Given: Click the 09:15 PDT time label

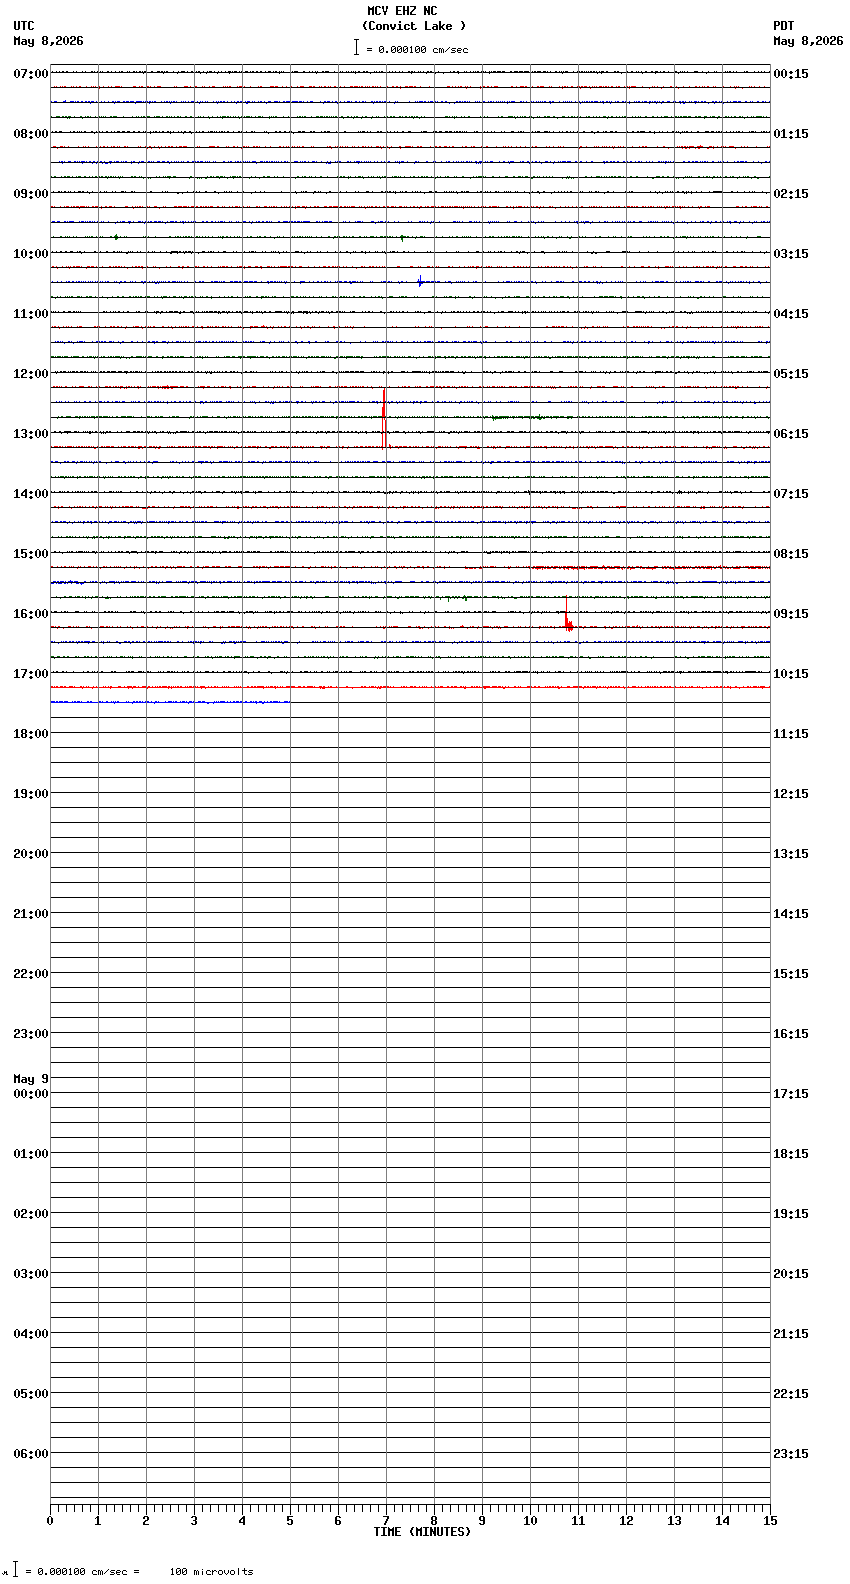Looking at the screenshot, I should 791,614.
